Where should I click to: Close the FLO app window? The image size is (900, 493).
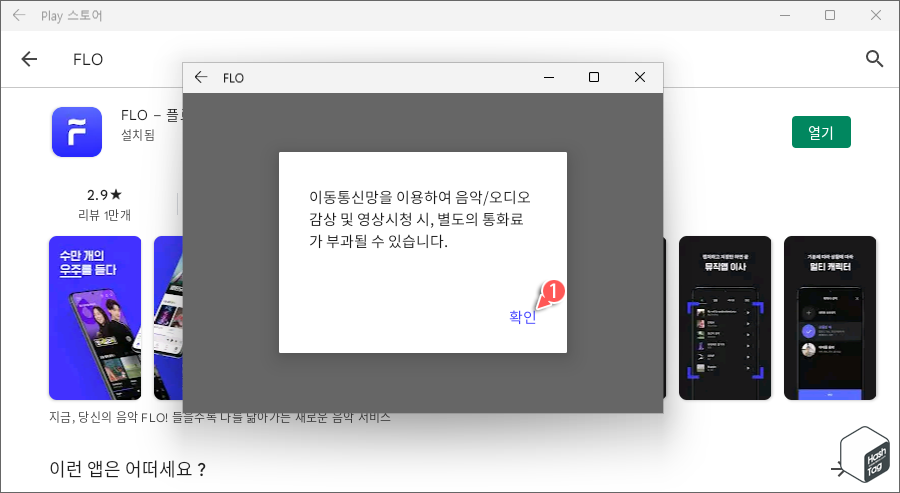(640, 77)
